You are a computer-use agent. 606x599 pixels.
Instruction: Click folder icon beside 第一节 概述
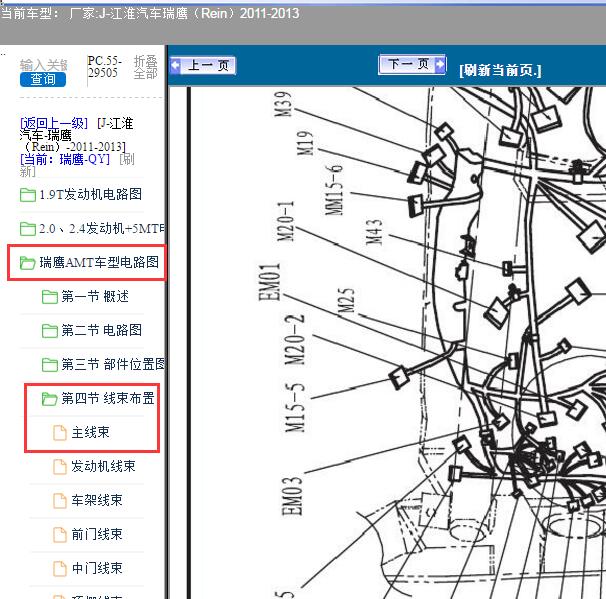(x=50, y=297)
